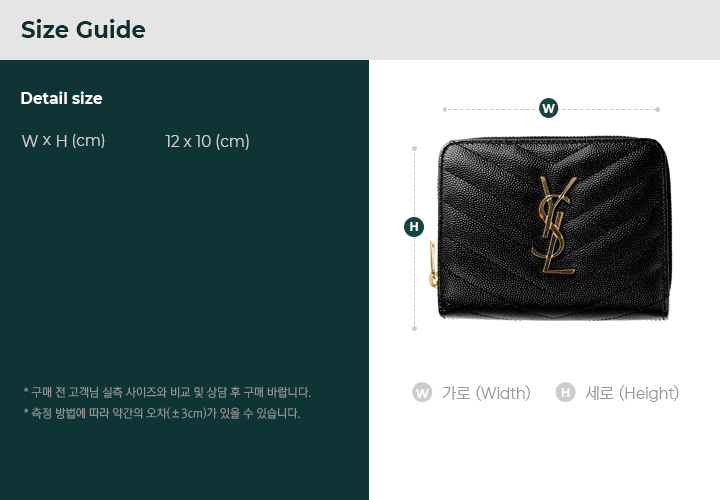Select the 12 x 10 (cm) value
Viewport: 720px width, 500px height.
pyautogui.click(x=207, y=141)
